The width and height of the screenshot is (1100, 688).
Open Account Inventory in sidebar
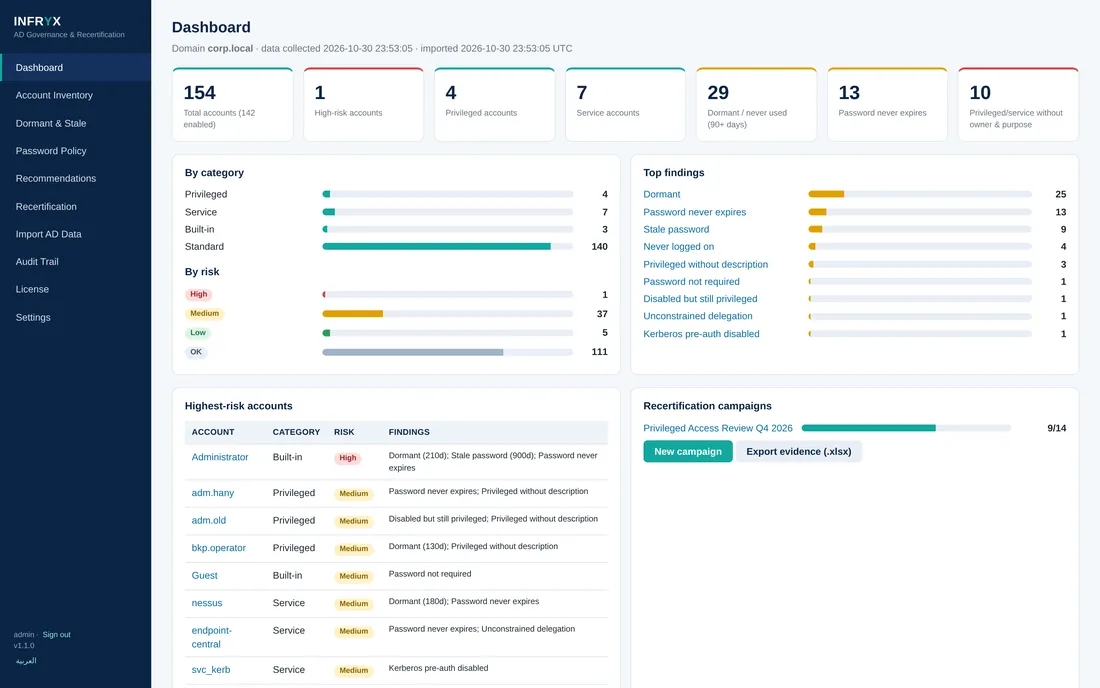[x=54, y=95]
